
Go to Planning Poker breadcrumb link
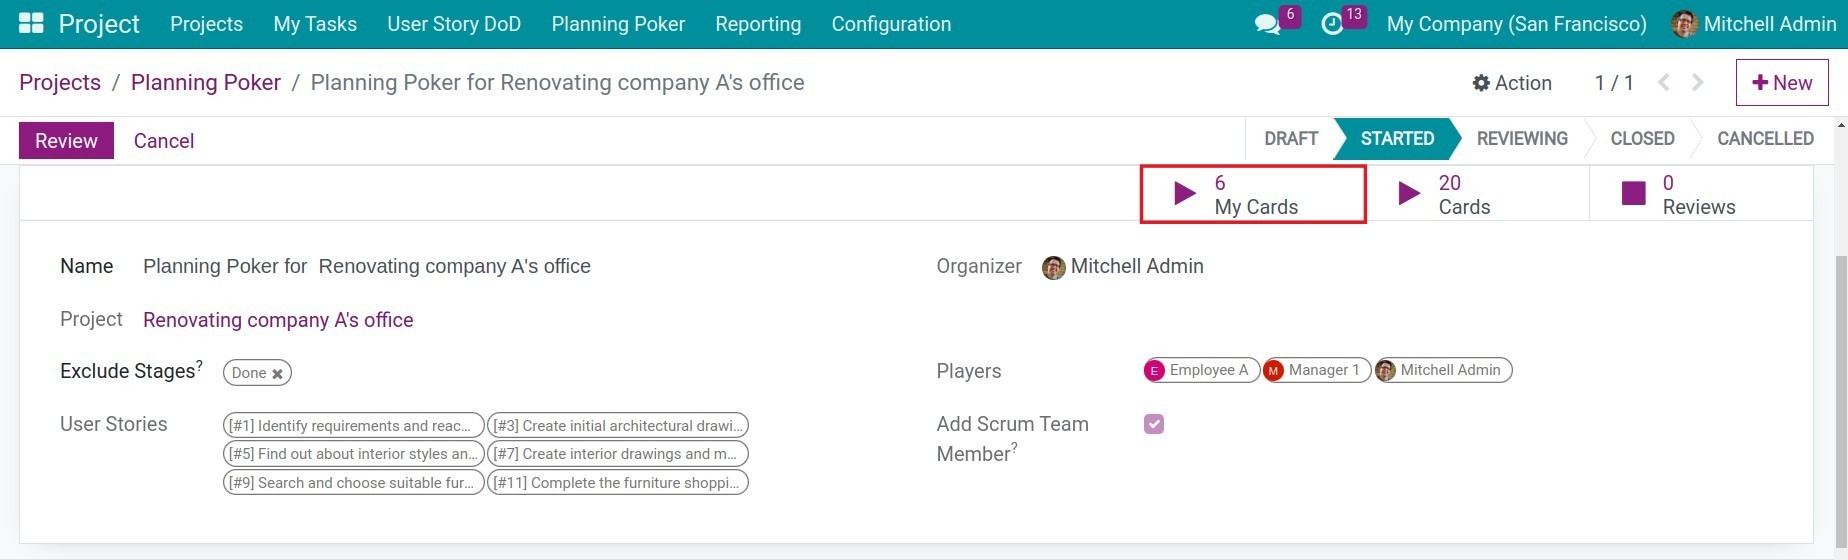206,82
